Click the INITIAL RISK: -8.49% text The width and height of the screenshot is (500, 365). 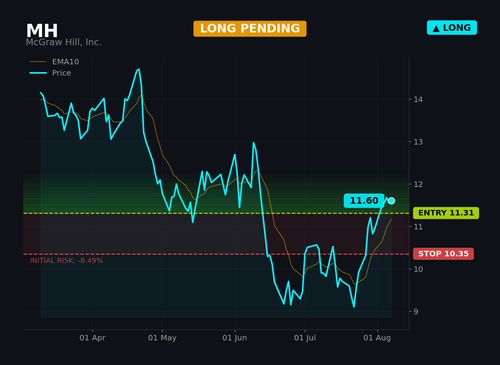pos(66,261)
